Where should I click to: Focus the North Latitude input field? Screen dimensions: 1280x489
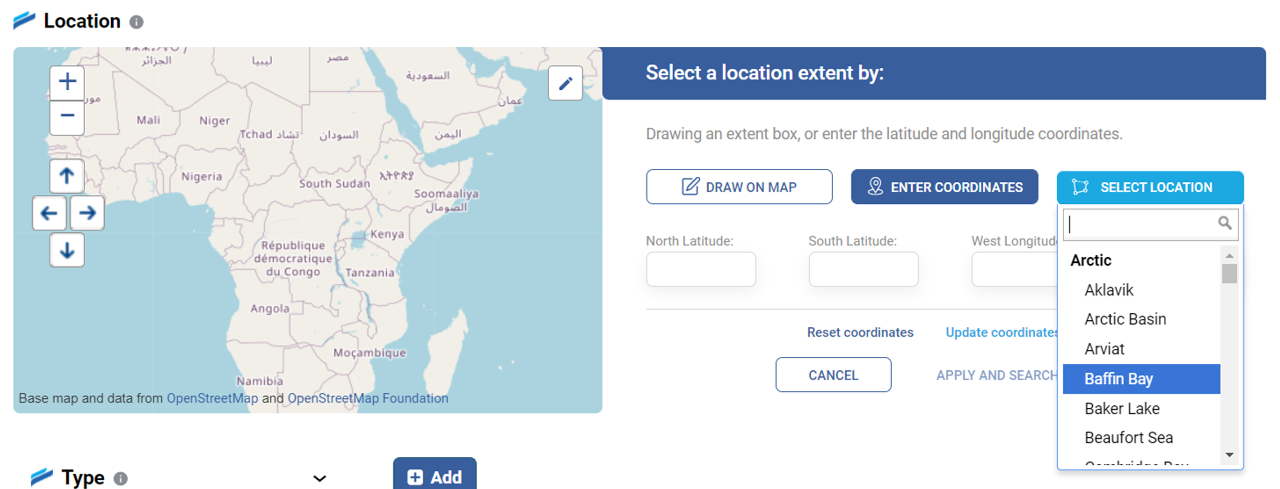701,269
